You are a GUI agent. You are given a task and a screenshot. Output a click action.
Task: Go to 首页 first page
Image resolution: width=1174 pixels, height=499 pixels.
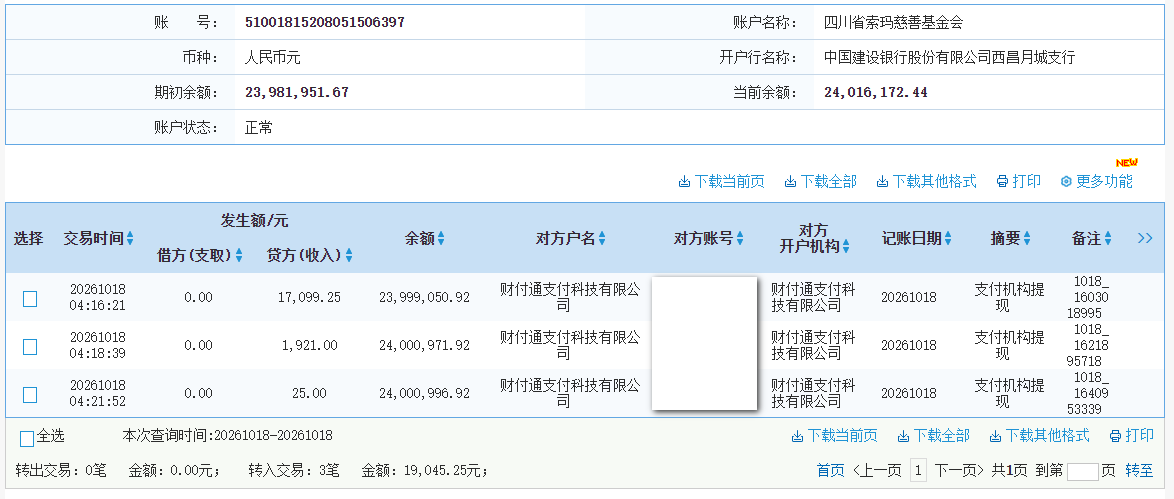[x=830, y=471]
